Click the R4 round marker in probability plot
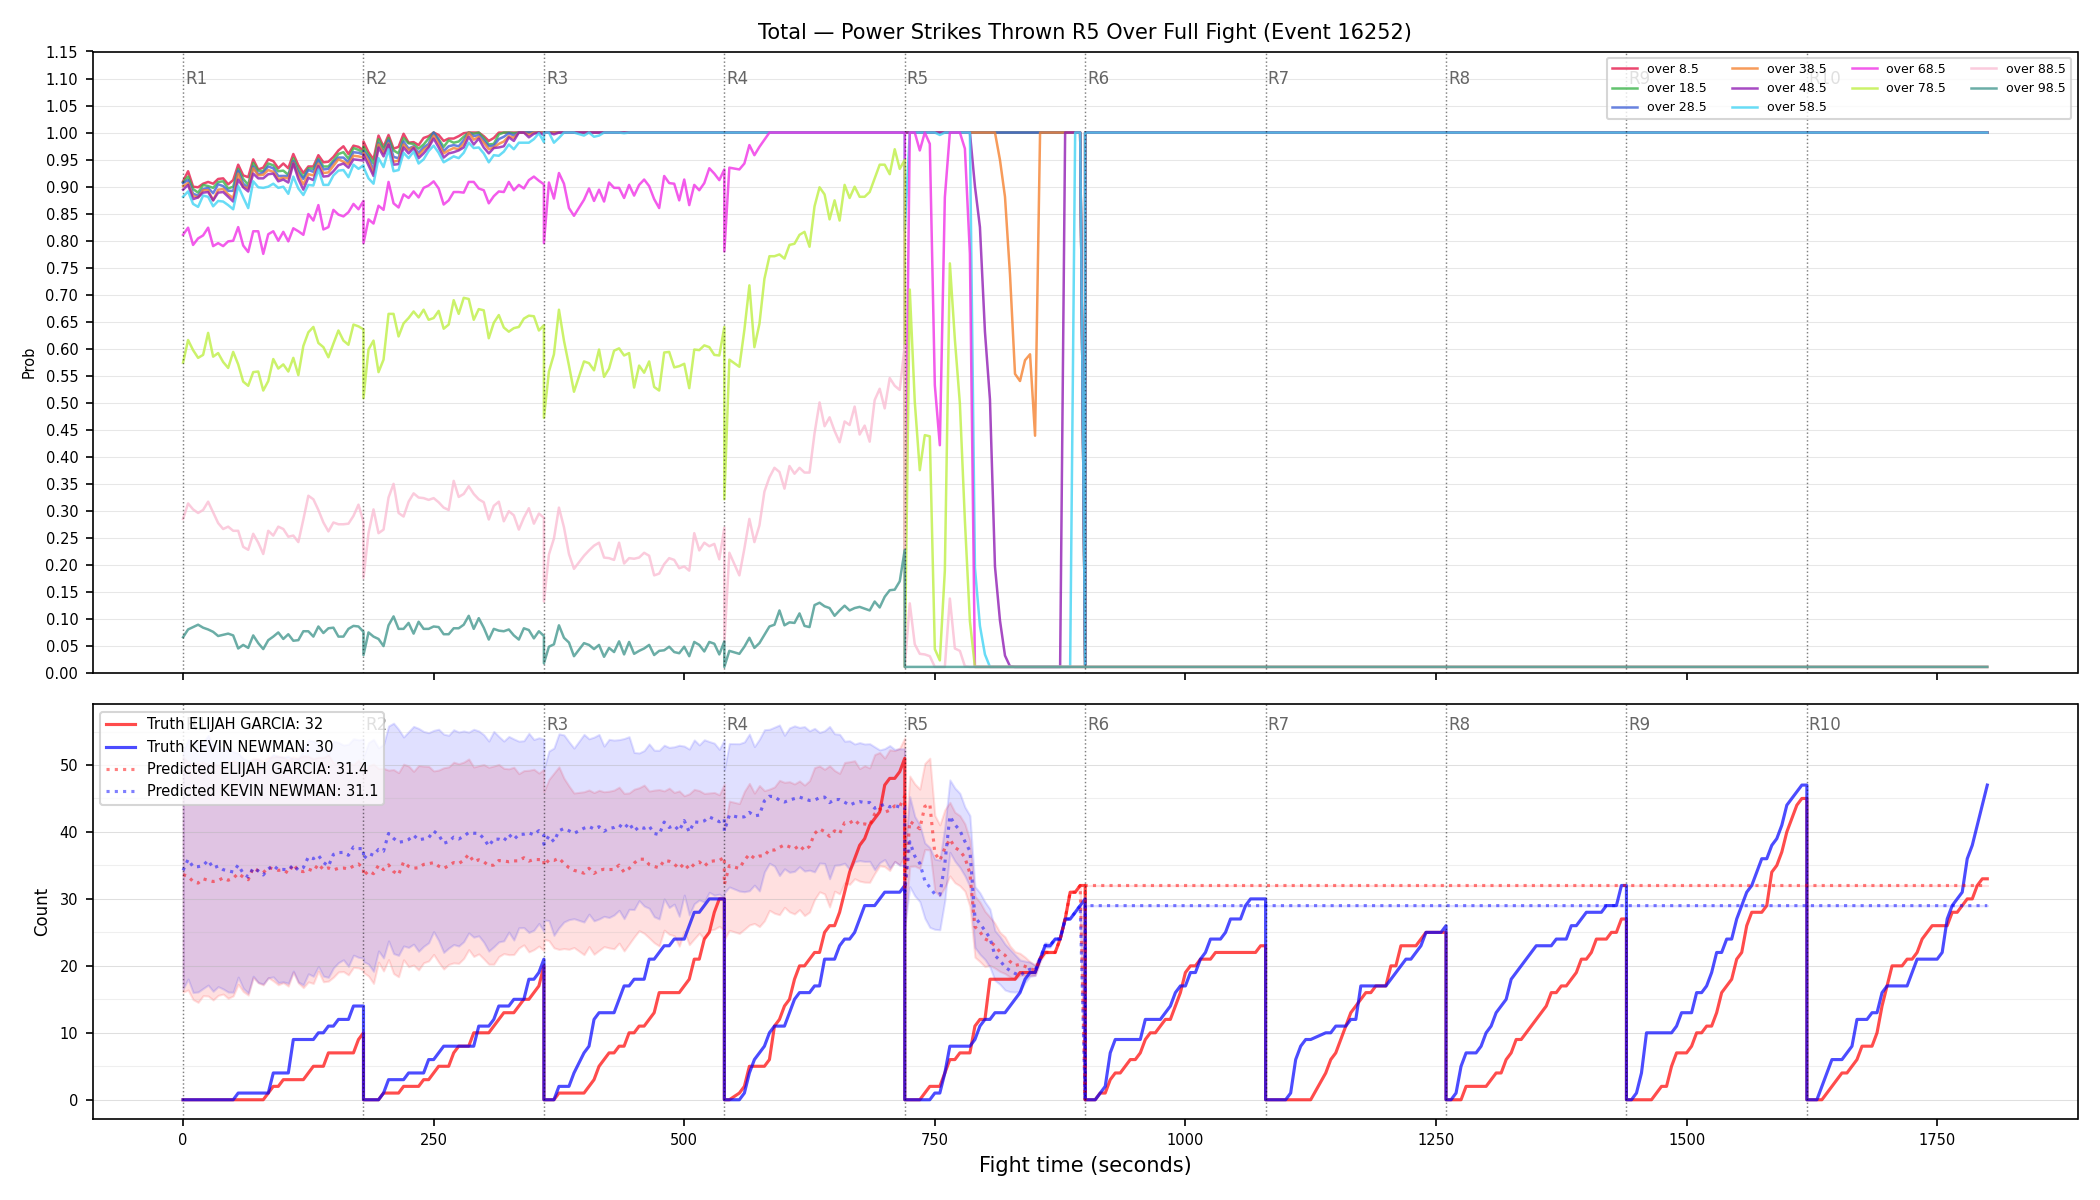This screenshot has height=1200, width=2100. 737,78
